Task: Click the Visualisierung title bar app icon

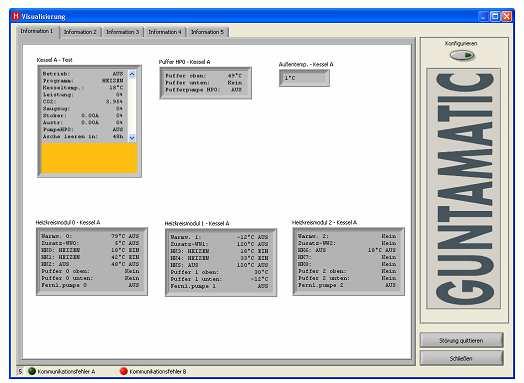Action: [x=16, y=16]
